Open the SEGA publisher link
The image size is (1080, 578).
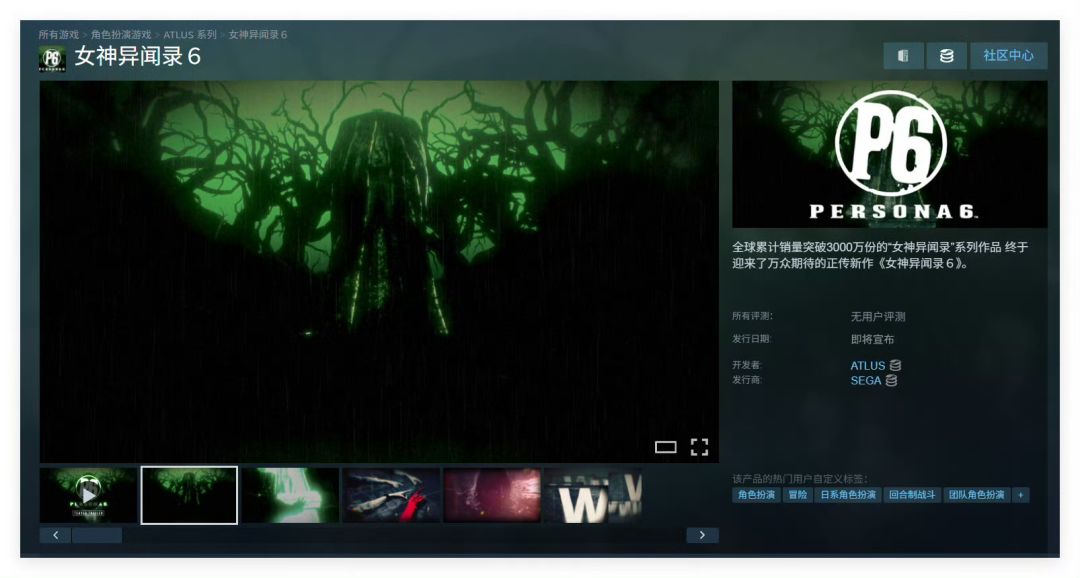point(866,380)
